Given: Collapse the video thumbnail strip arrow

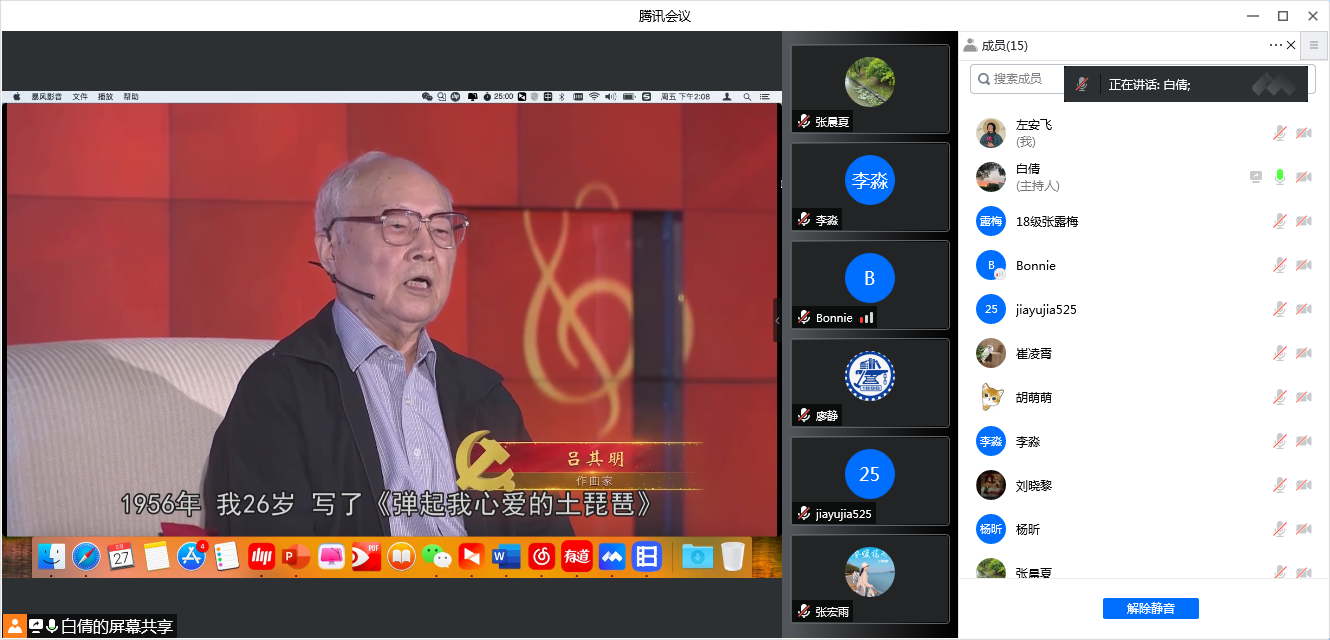Looking at the screenshot, I should point(777,320).
